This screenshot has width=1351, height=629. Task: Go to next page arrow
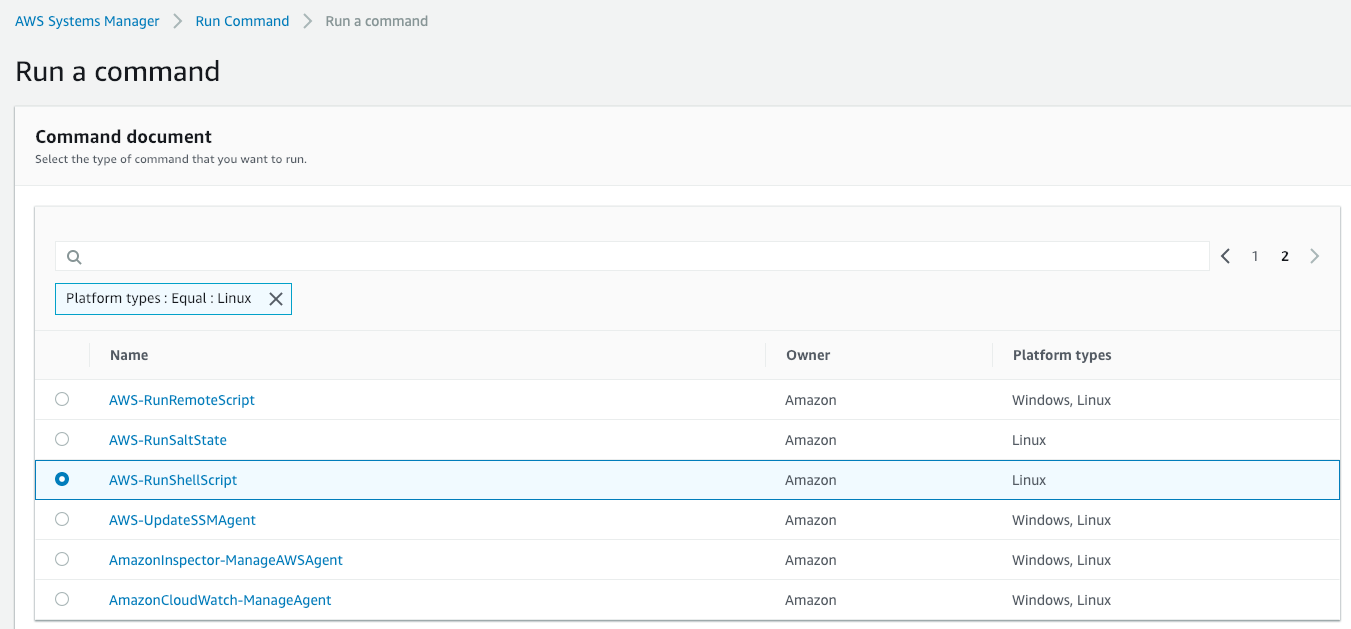click(1314, 256)
